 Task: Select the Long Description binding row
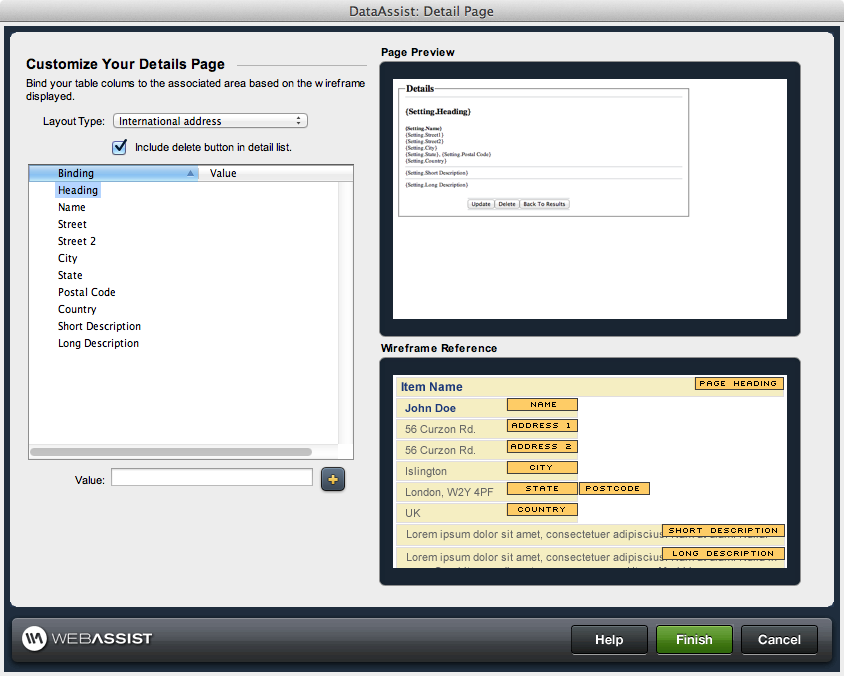[x=98, y=343]
